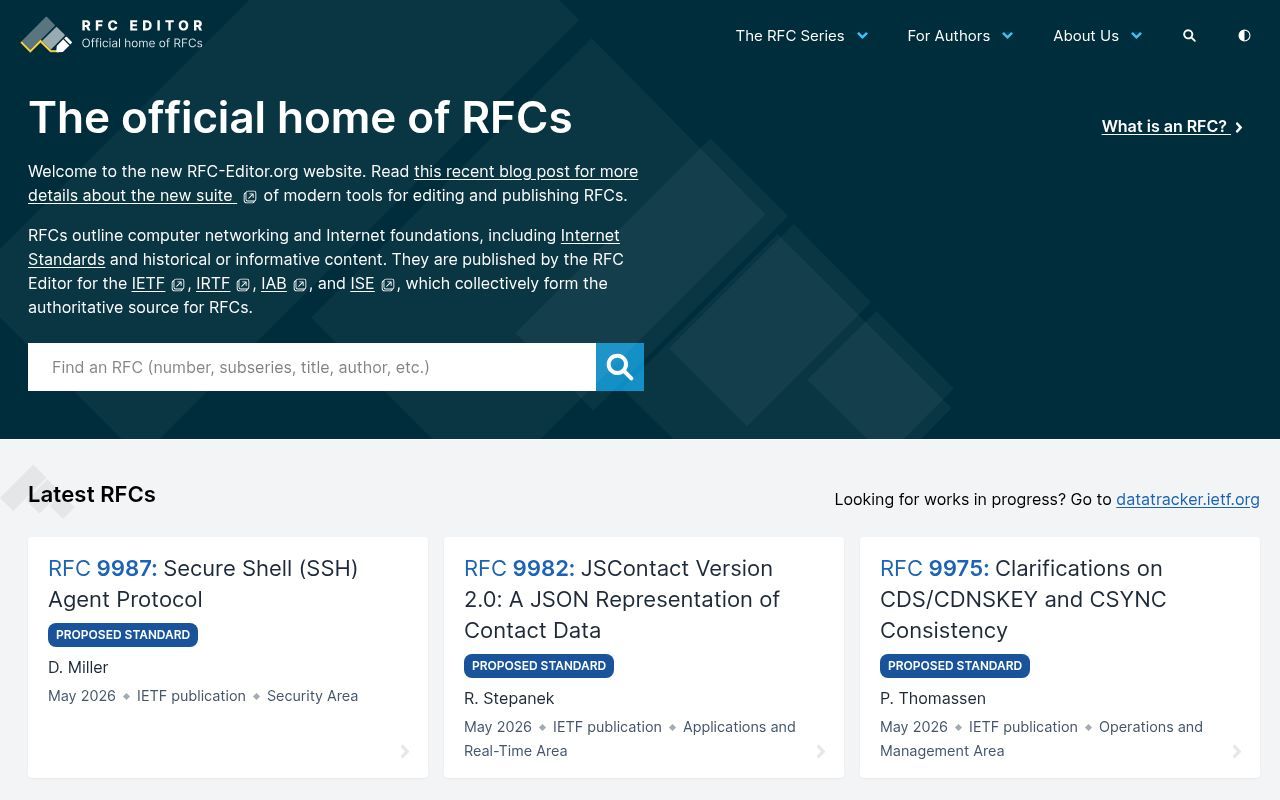The image size is (1280, 800).
Task: Visit the IAB link
Action: coord(274,283)
